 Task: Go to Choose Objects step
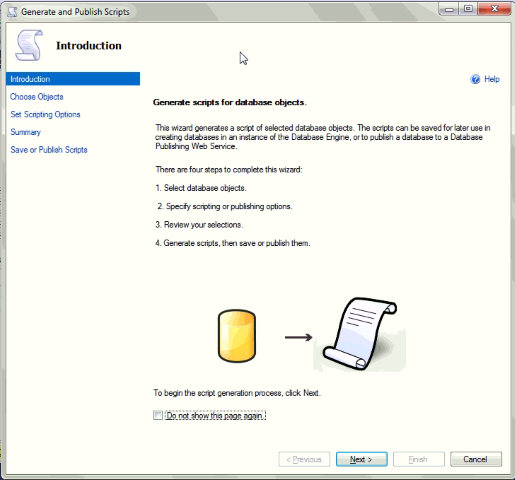tap(37, 97)
